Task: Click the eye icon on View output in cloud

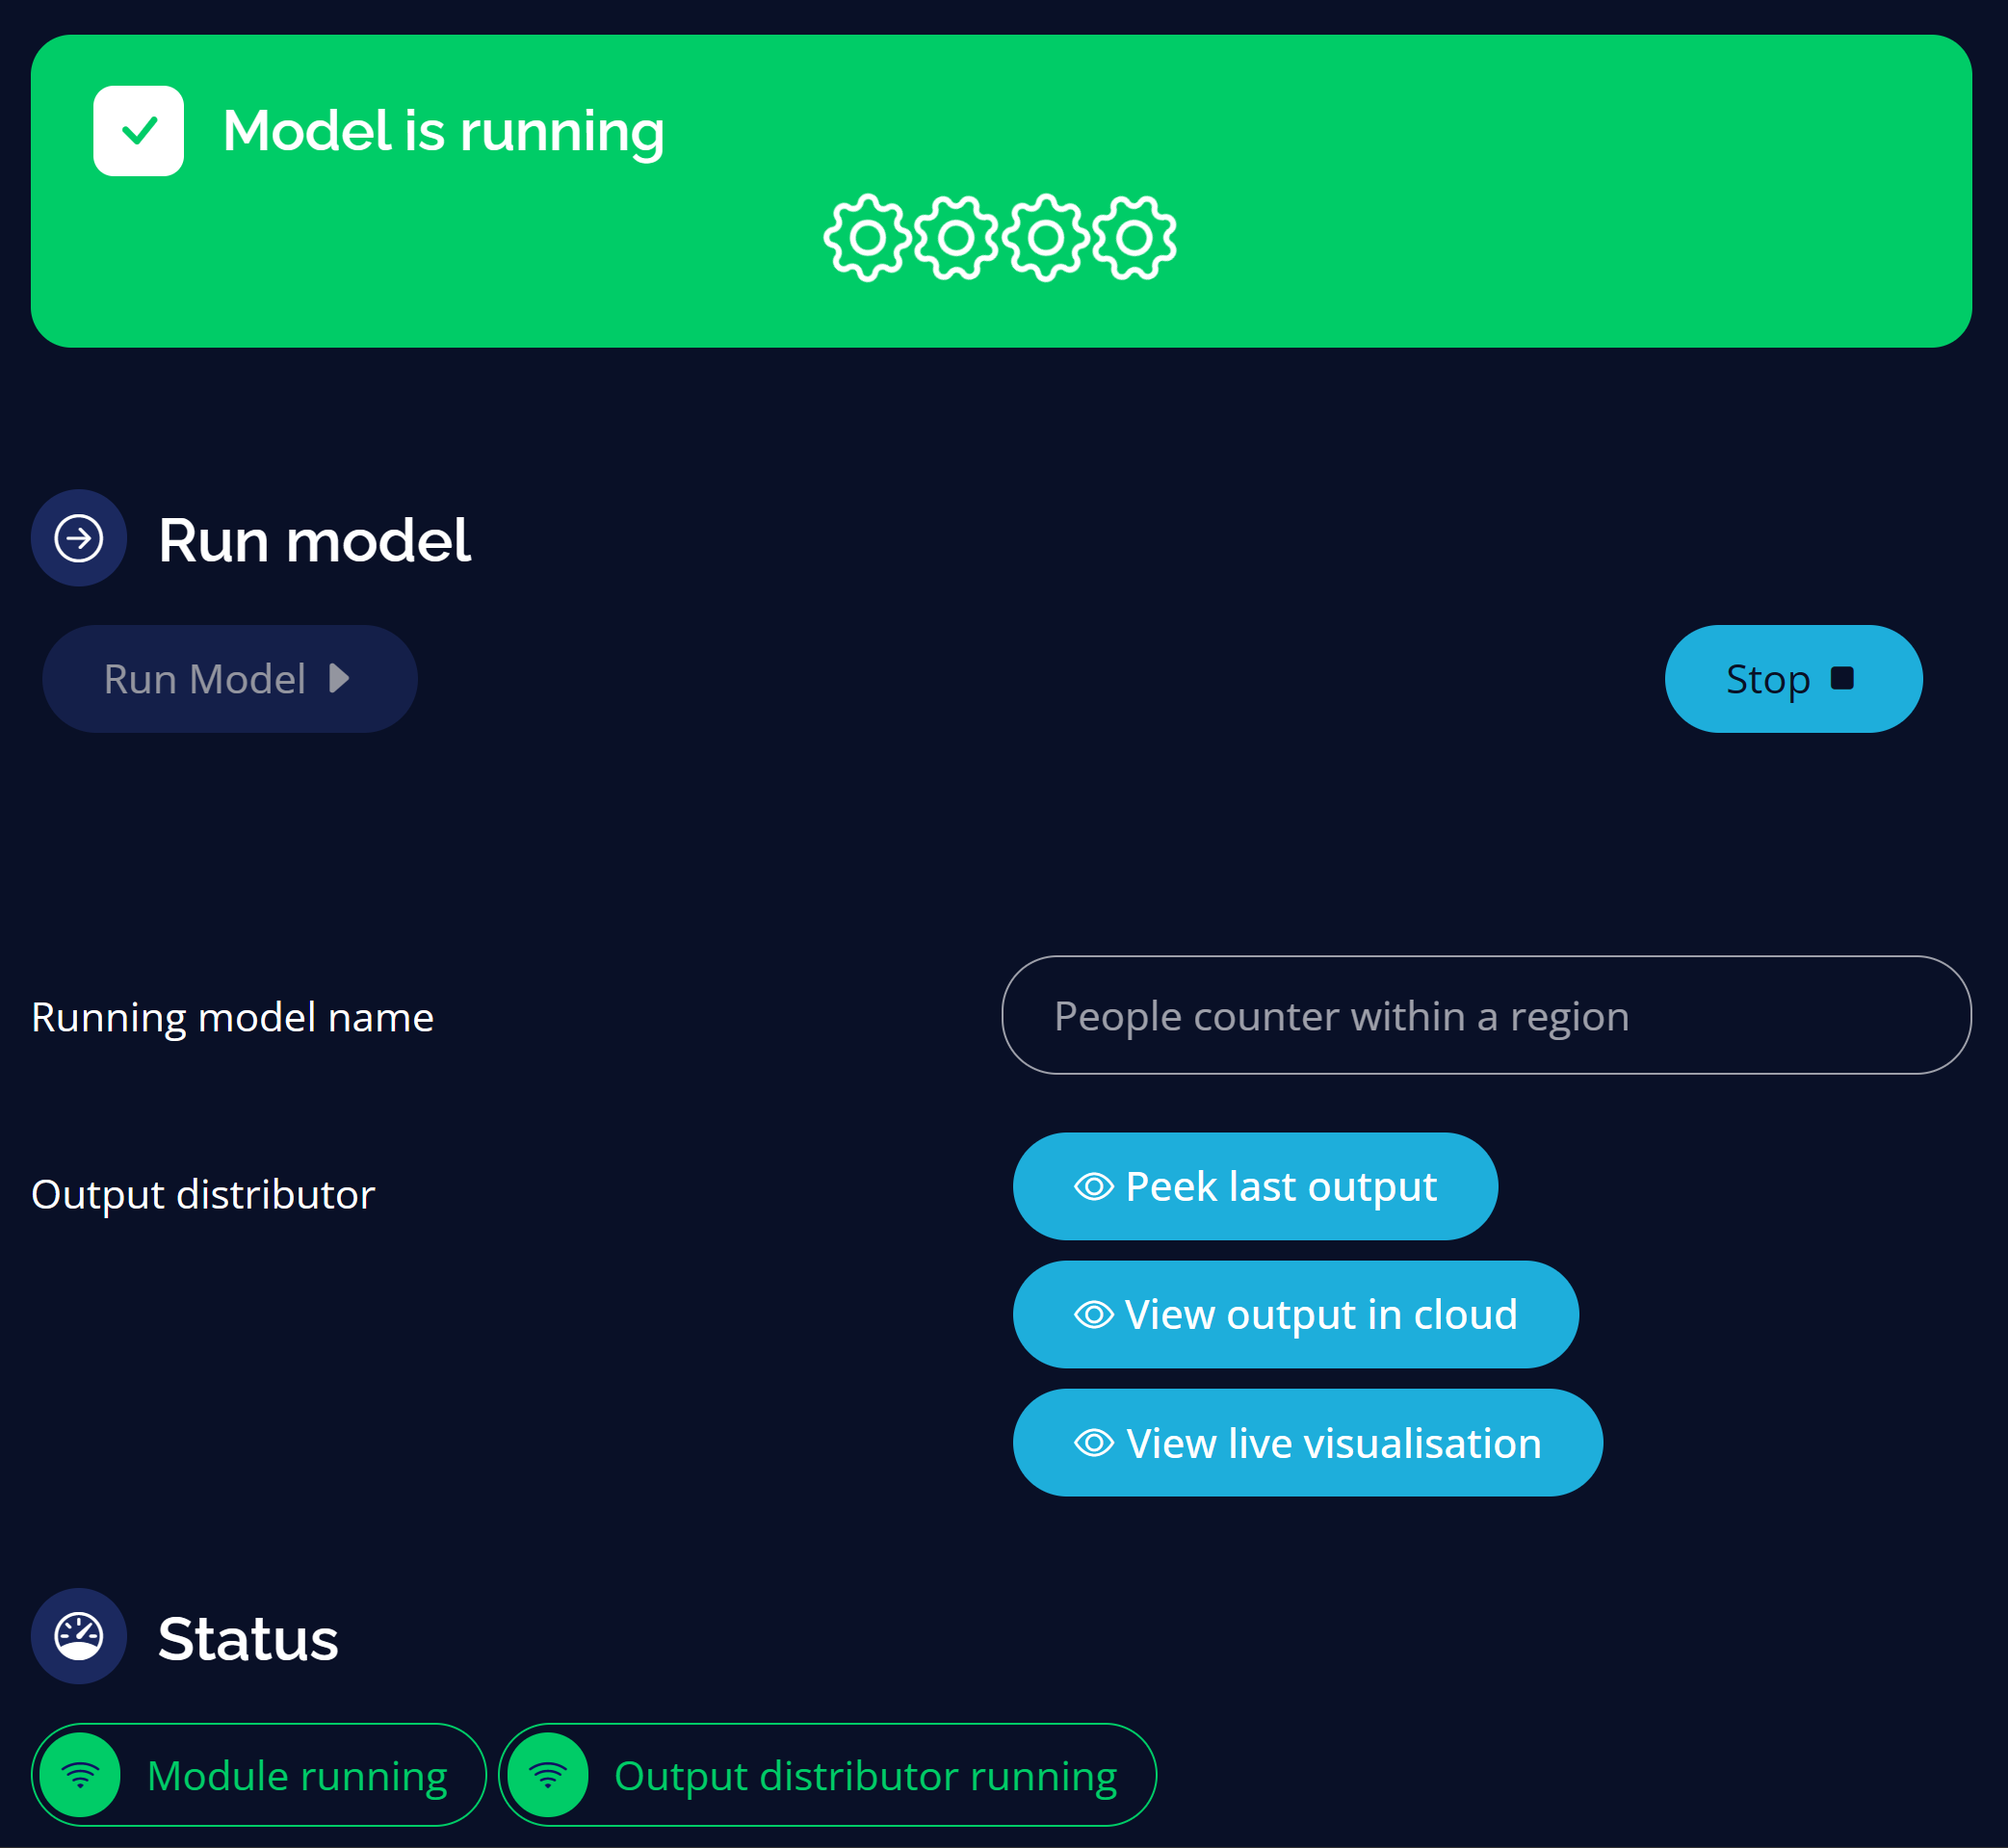Action: click(1094, 1314)
